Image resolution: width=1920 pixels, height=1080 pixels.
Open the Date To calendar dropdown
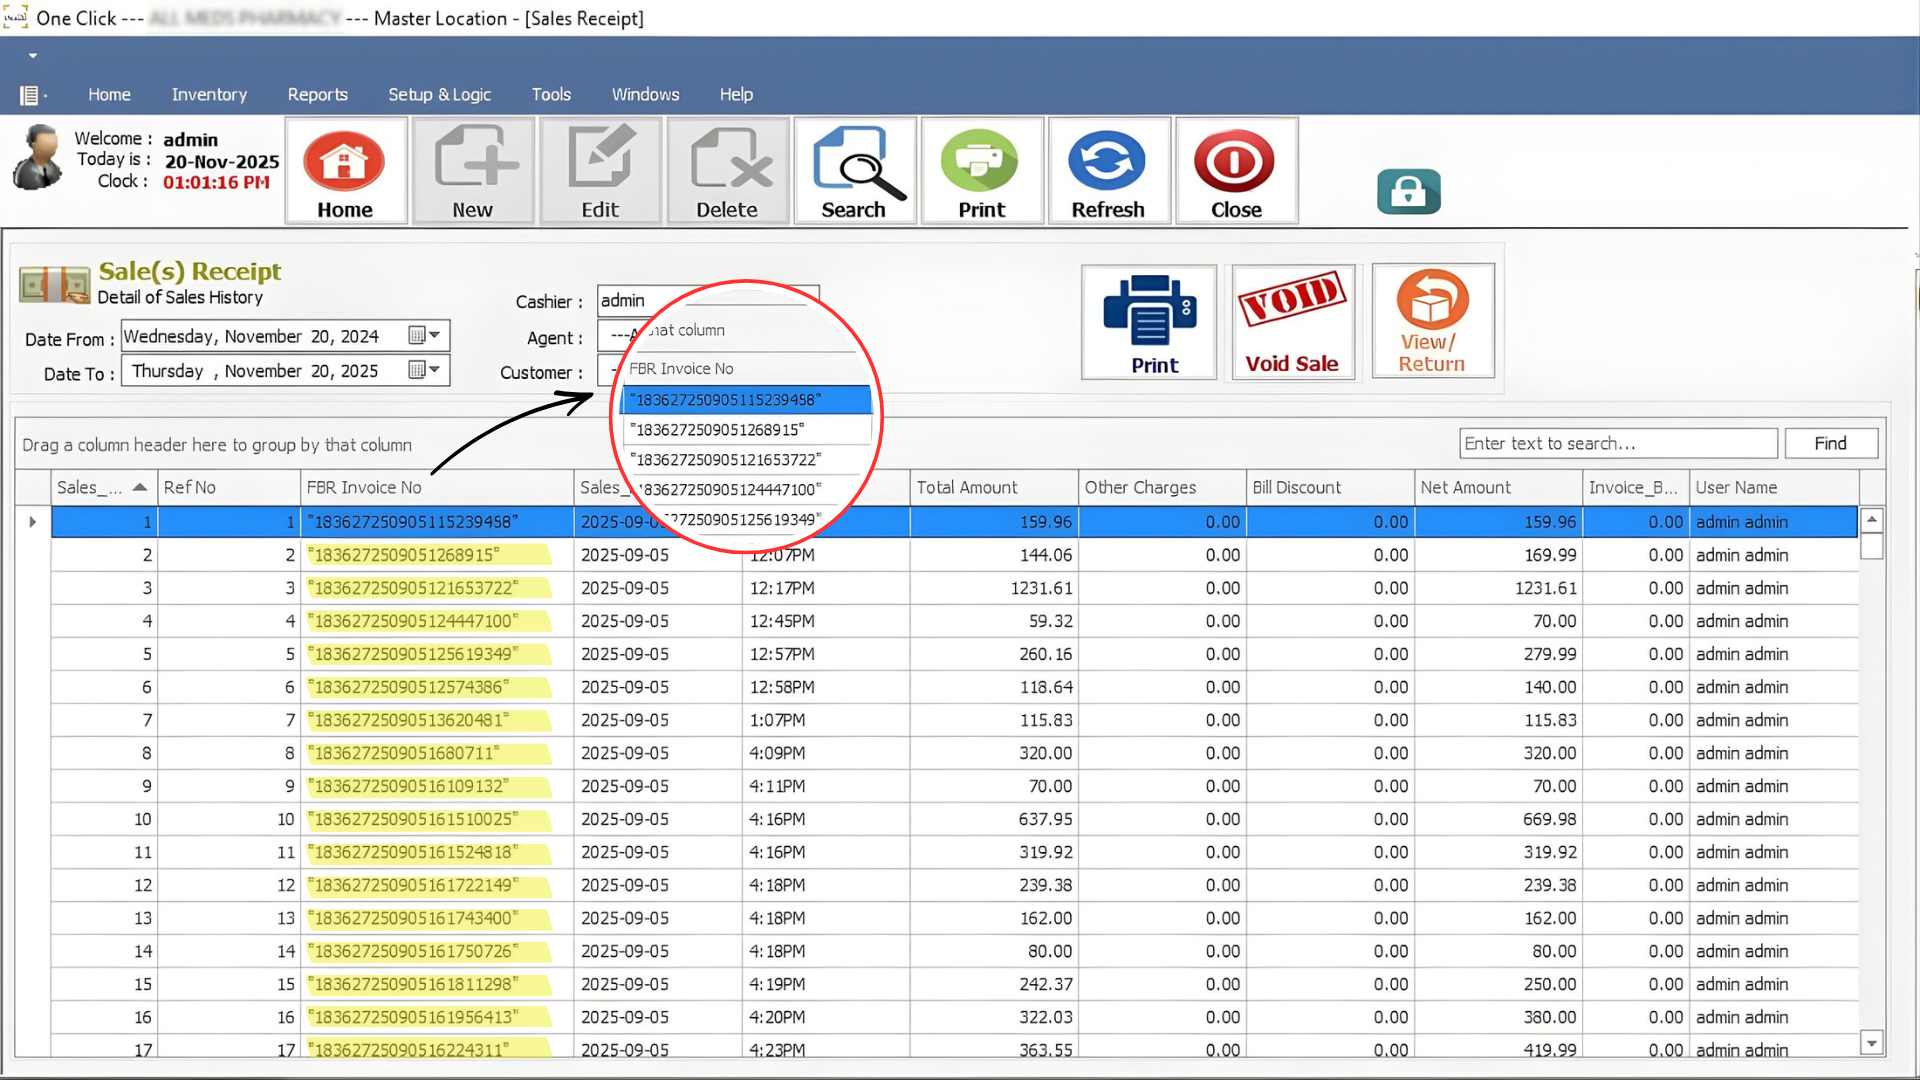[436, 370]
